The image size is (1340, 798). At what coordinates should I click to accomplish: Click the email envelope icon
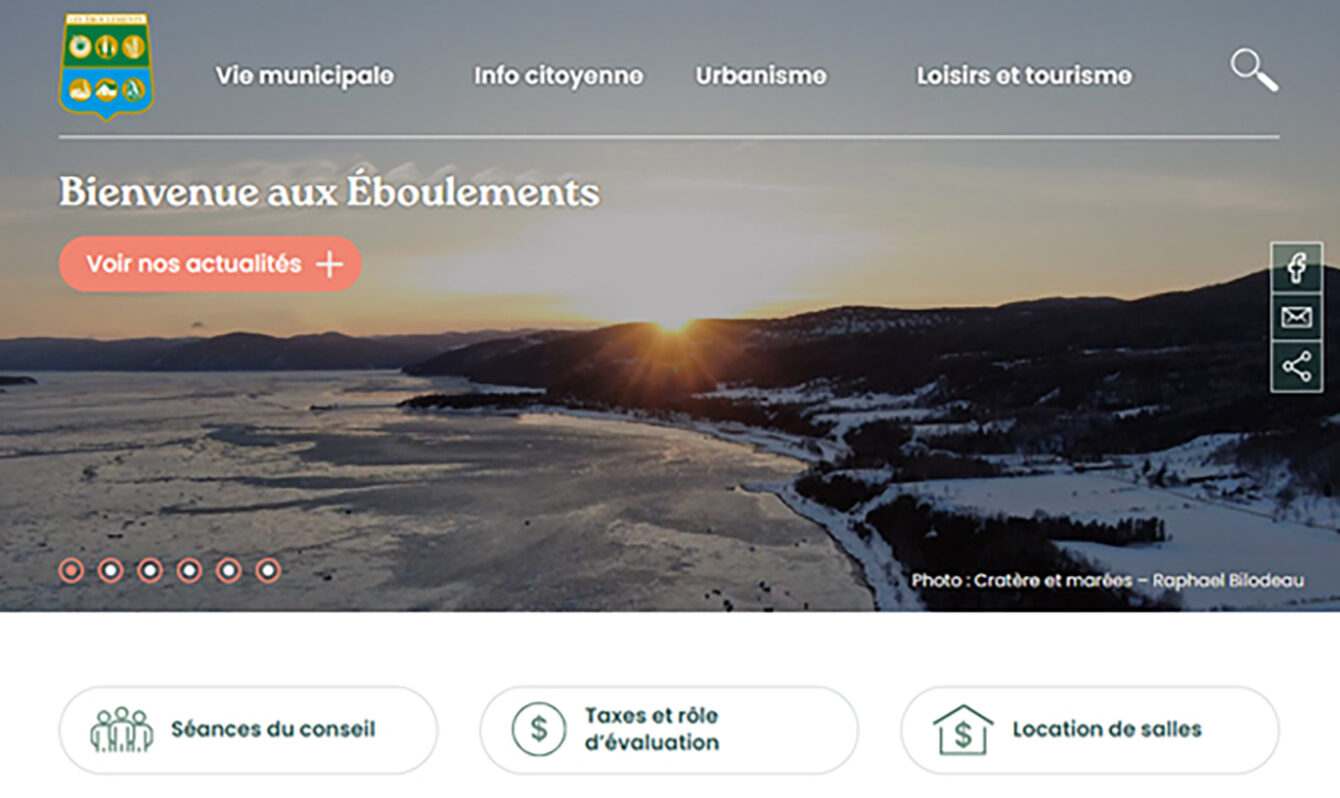1296,318
